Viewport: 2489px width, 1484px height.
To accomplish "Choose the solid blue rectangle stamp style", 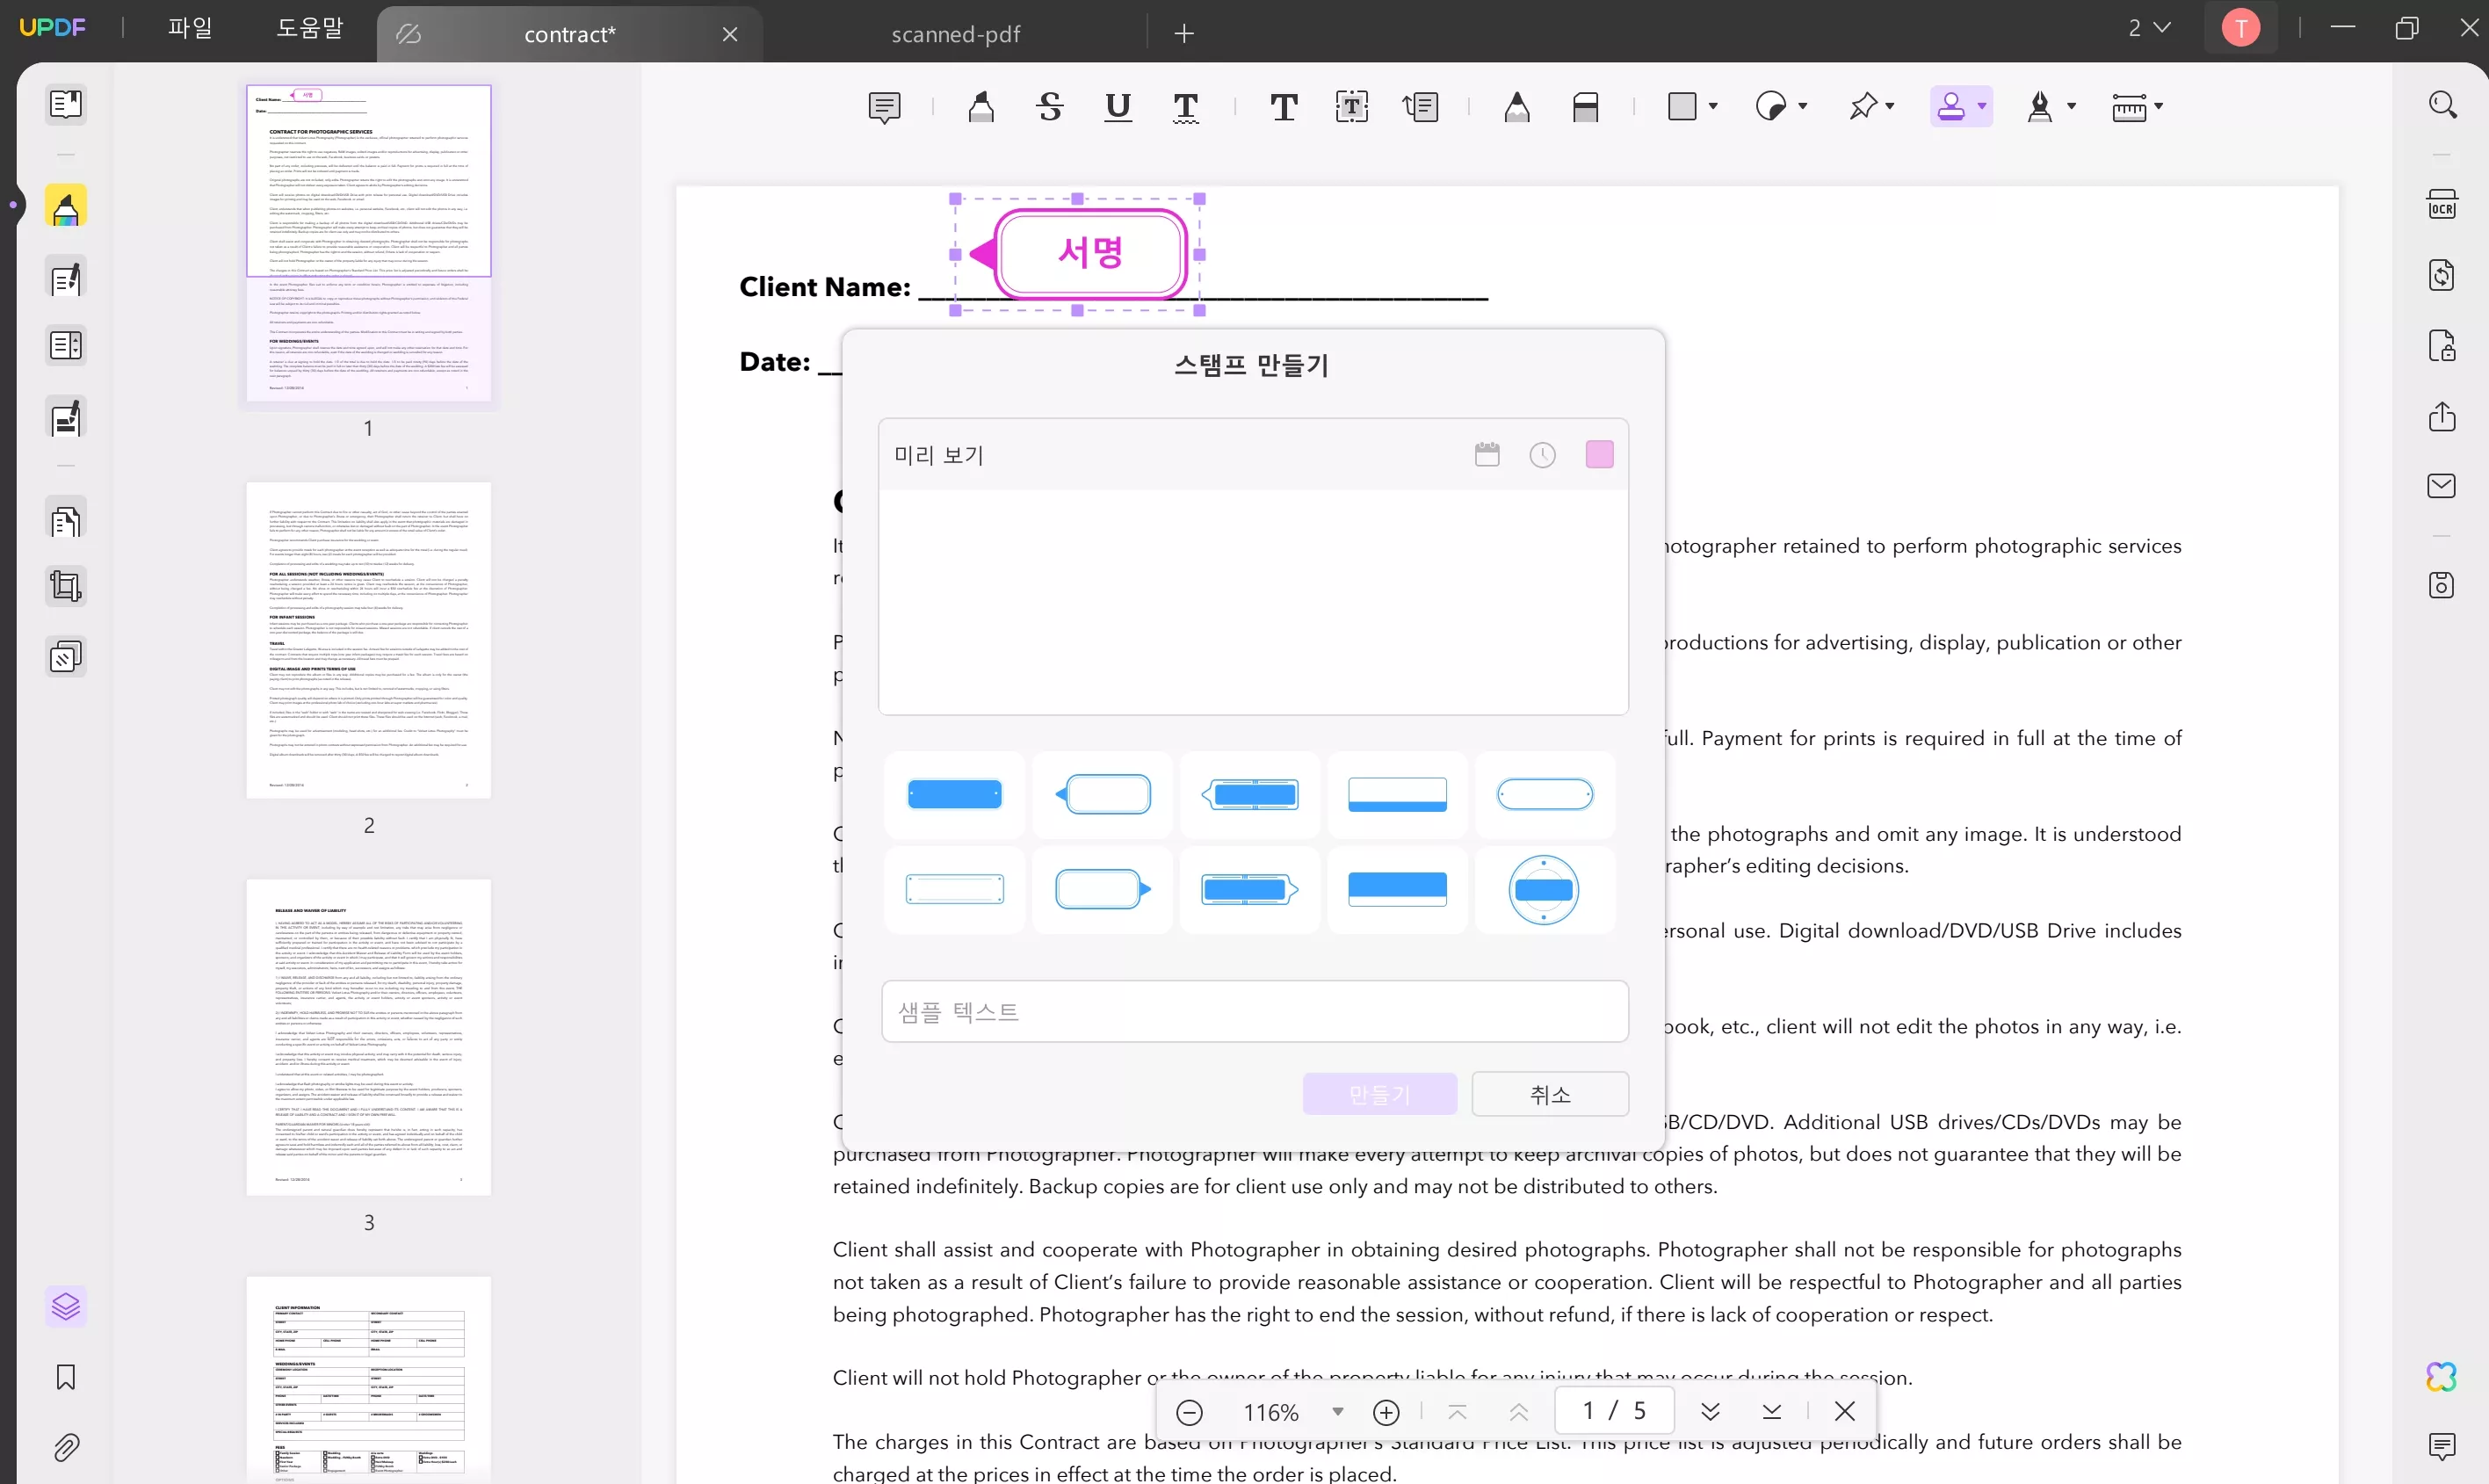I will [x=954, y=795].
